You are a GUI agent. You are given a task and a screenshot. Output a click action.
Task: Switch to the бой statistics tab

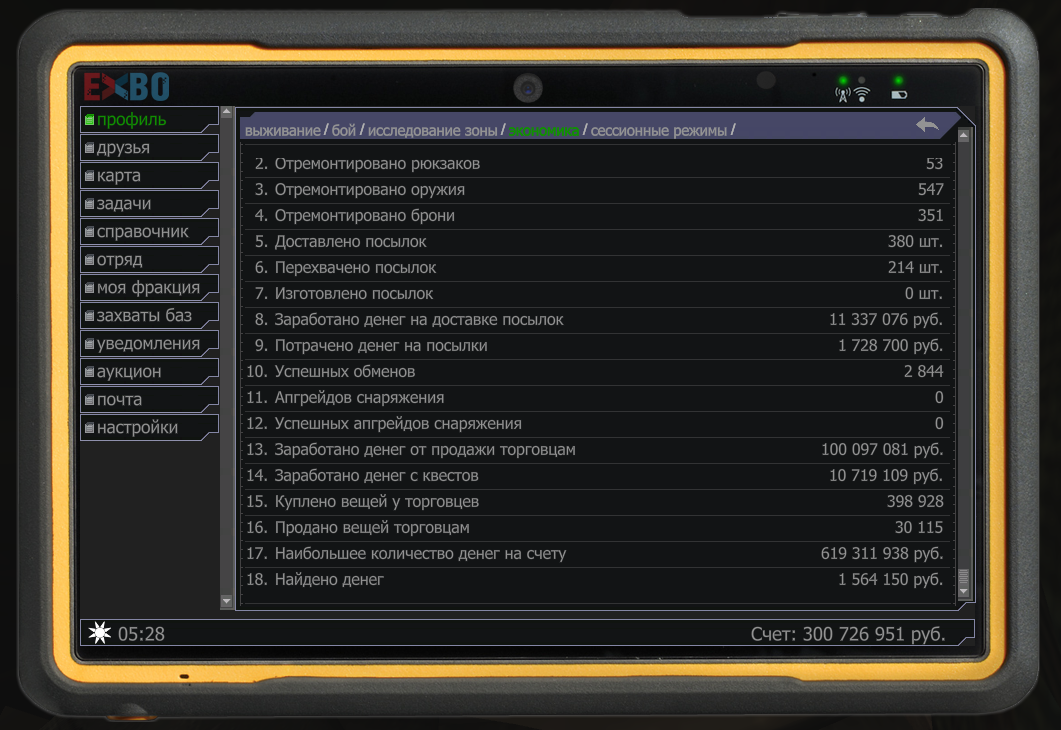coord(343,131)
